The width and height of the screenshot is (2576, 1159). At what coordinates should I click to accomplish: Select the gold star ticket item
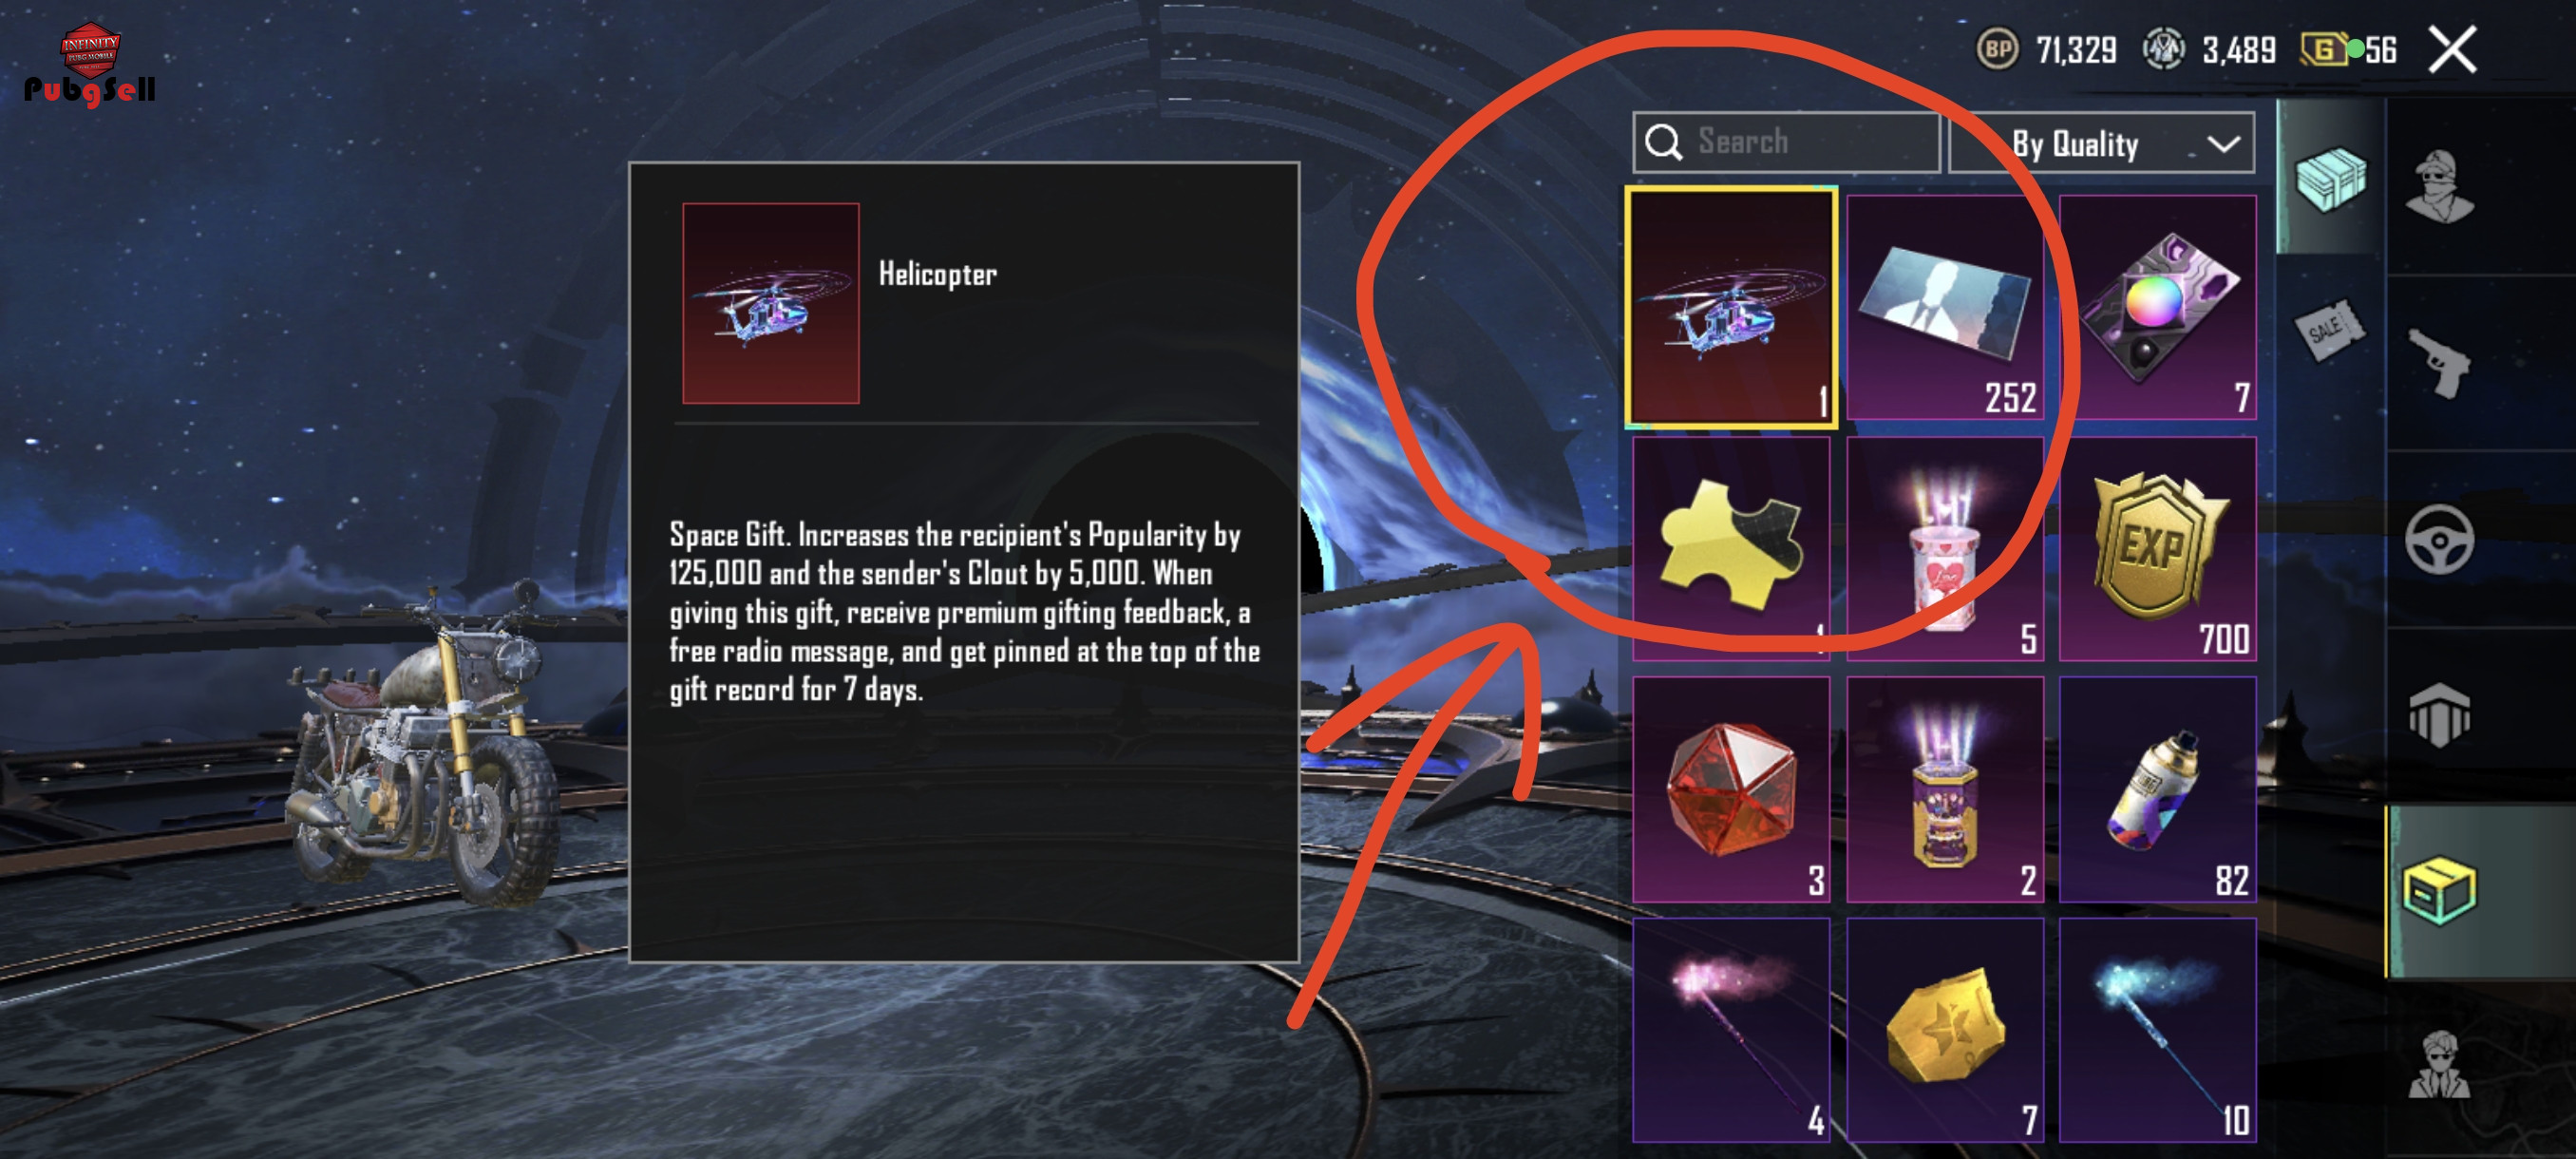(x=1945, y=1030)
